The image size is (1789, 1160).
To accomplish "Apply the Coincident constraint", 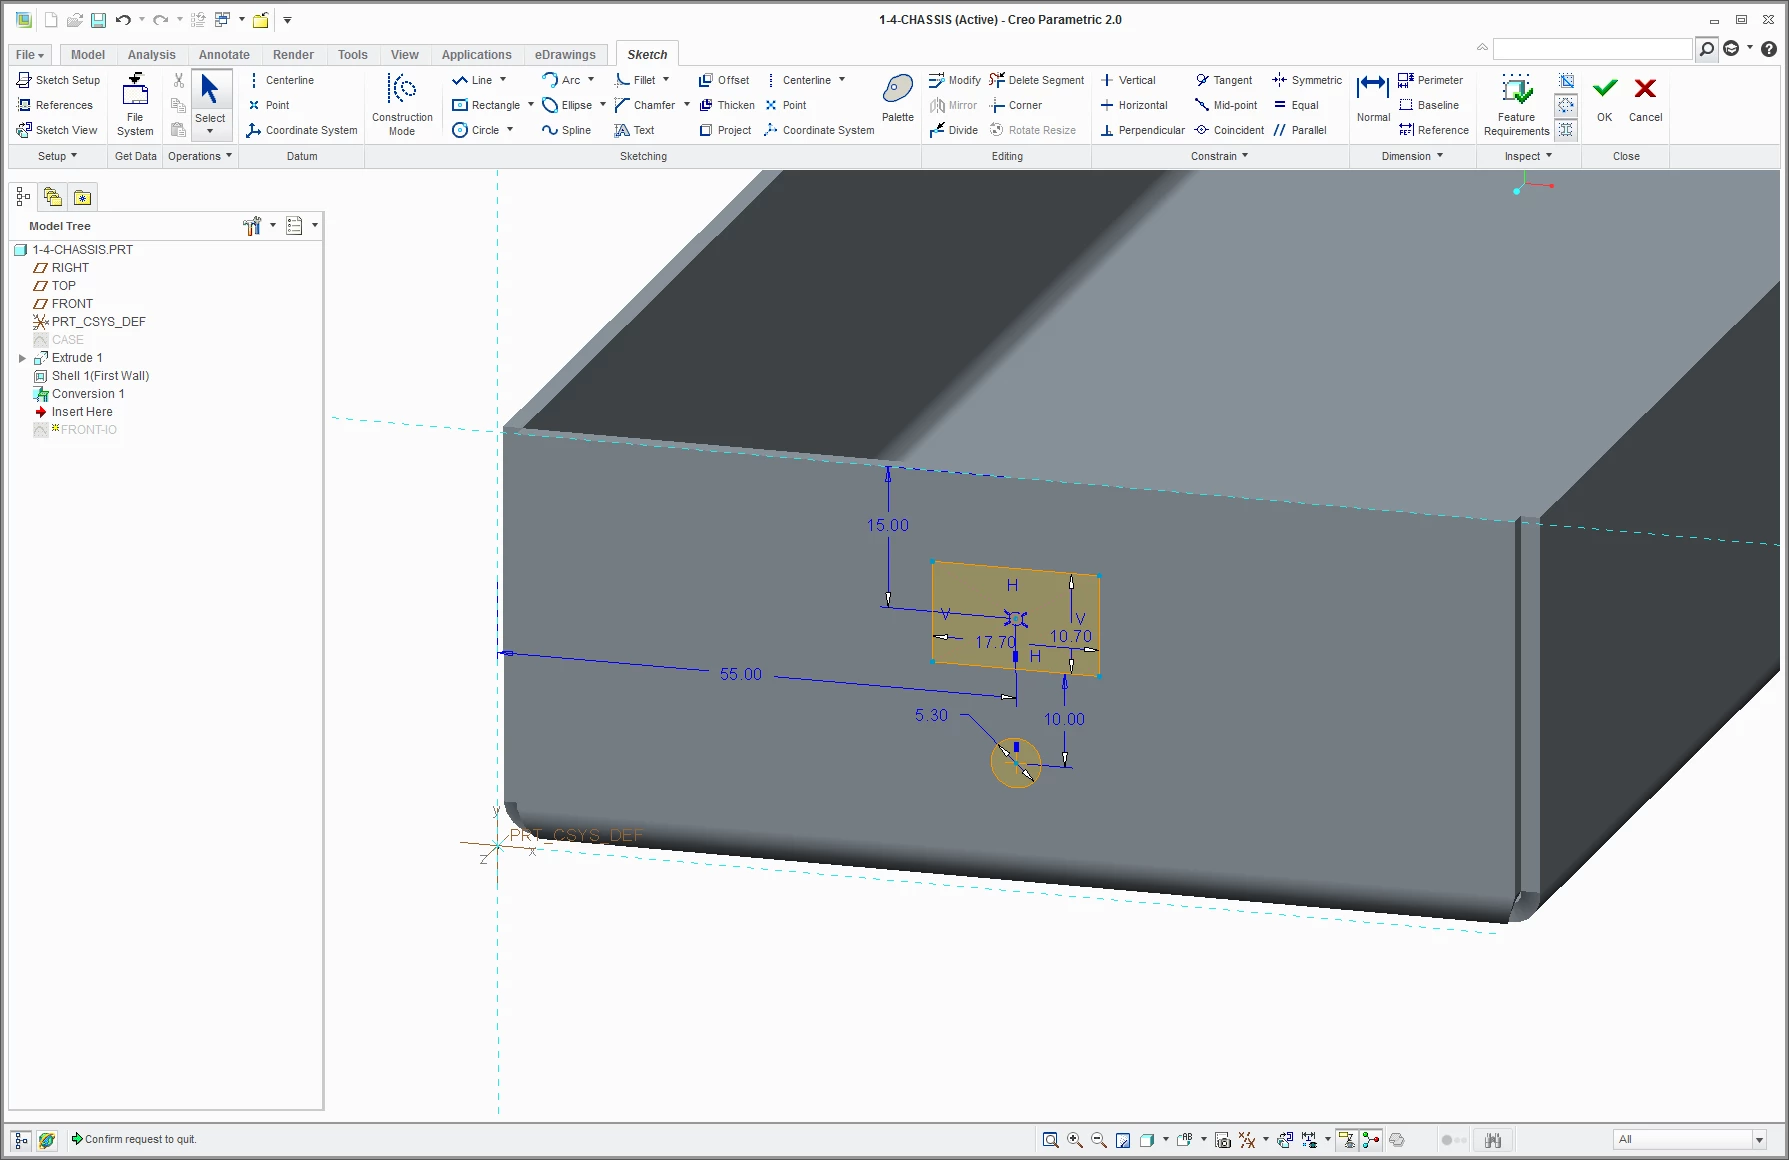I will pyautogui.click(x=1229, y=130).
